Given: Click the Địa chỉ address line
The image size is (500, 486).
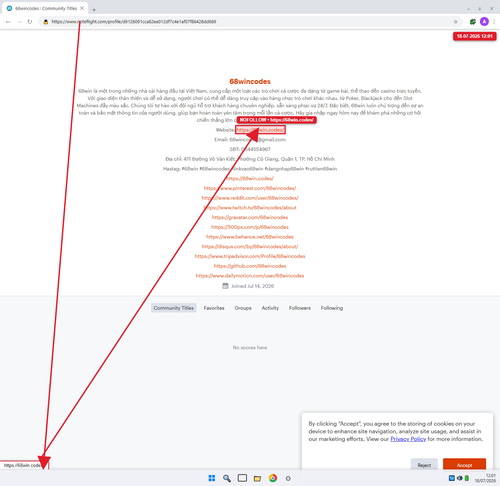Looking at the screenshot, I should pos(250,159).
